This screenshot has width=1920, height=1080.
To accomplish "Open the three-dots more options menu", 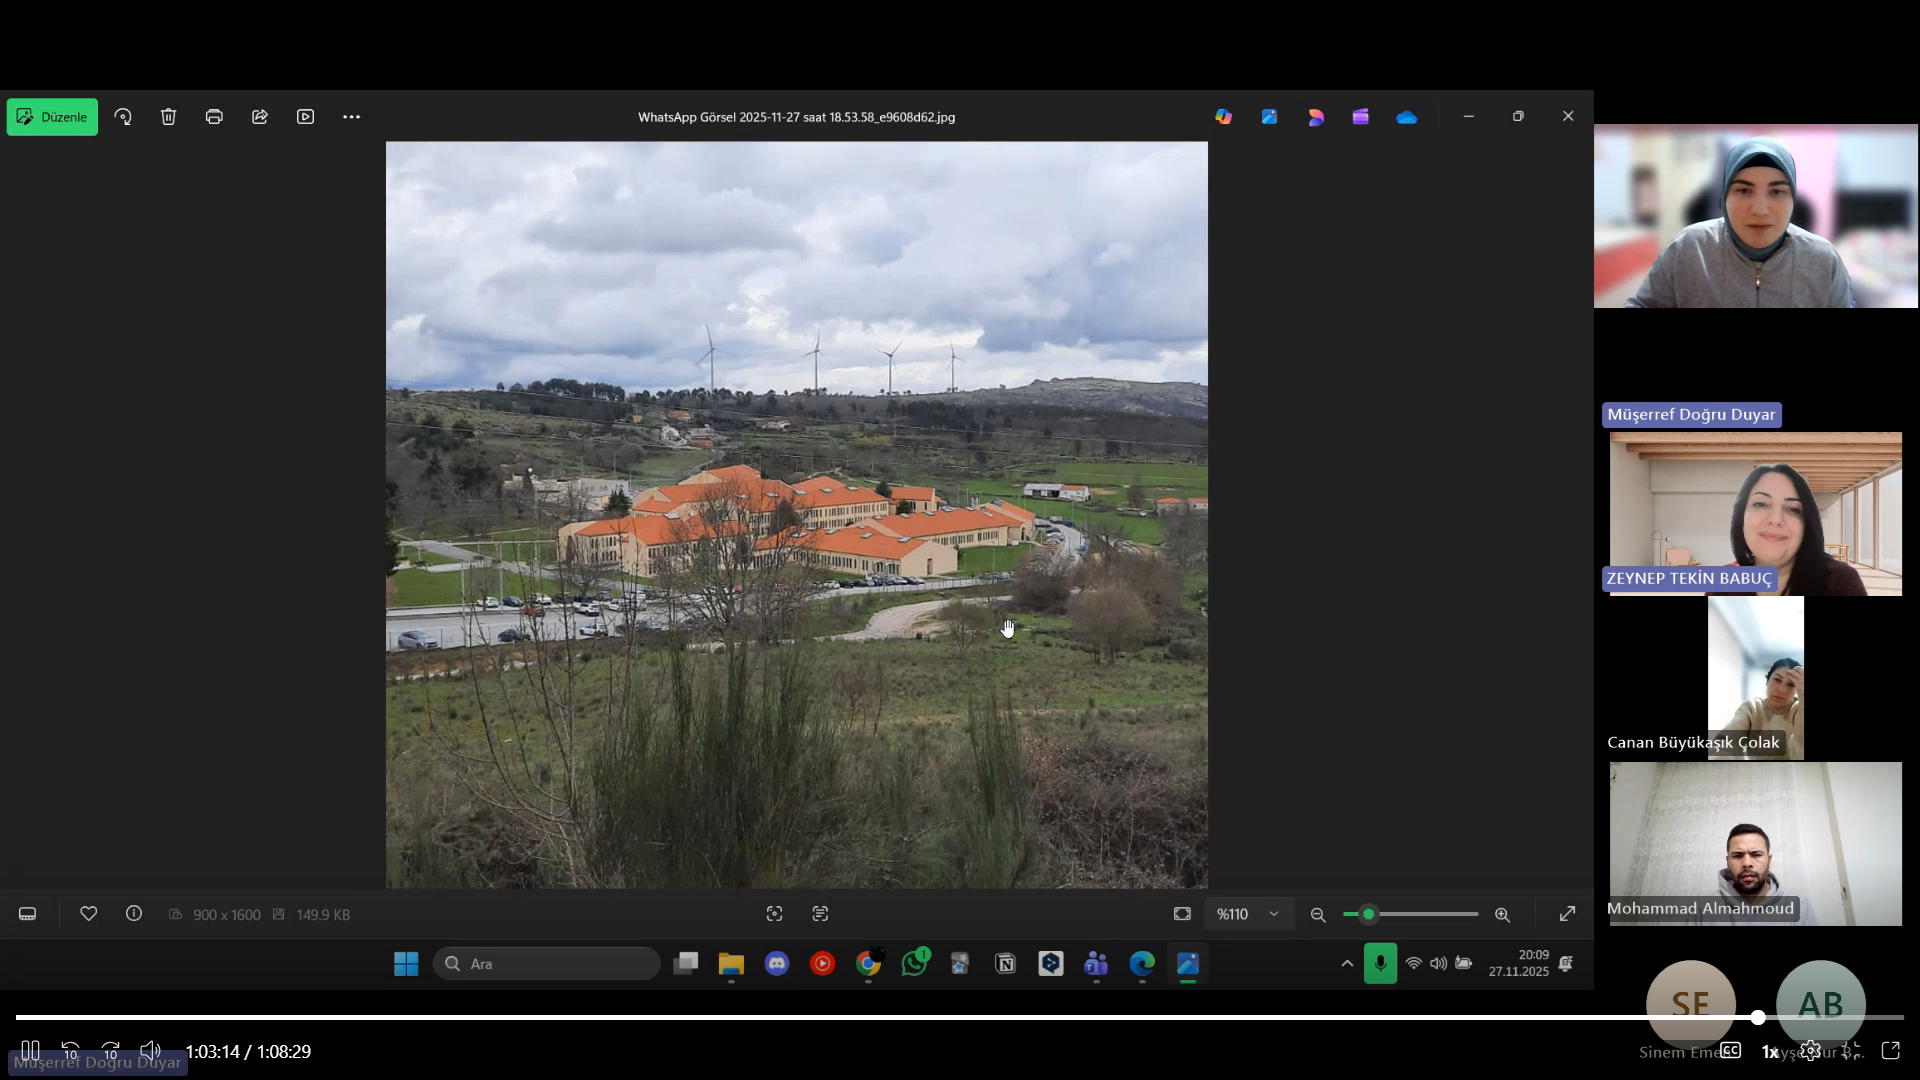I will point(351,117).
